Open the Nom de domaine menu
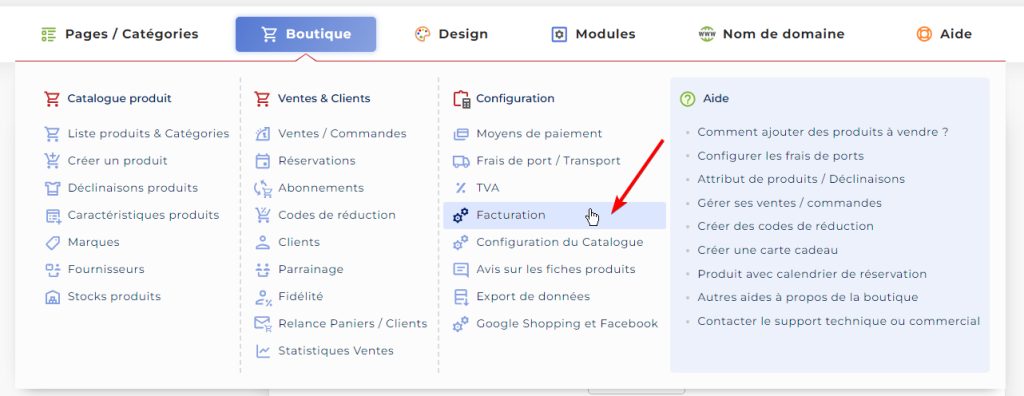The height and width of the screenshot is (396, 1024). [771, 34]
